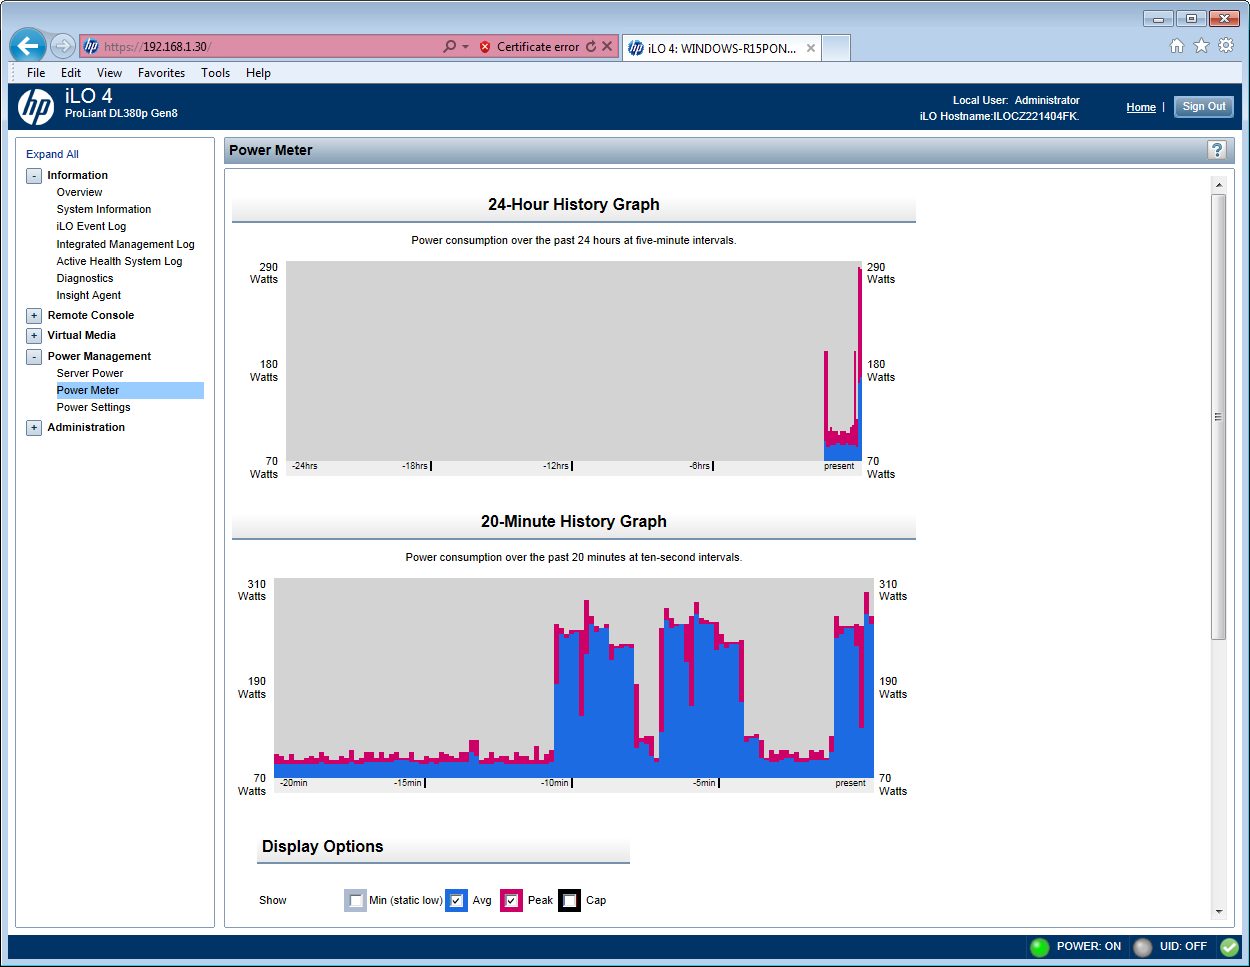The height and width of the screenshot is (967, 1250).
Task: Expand the Administration tree section
Action: pyautogui.click(x=34, y=428)
